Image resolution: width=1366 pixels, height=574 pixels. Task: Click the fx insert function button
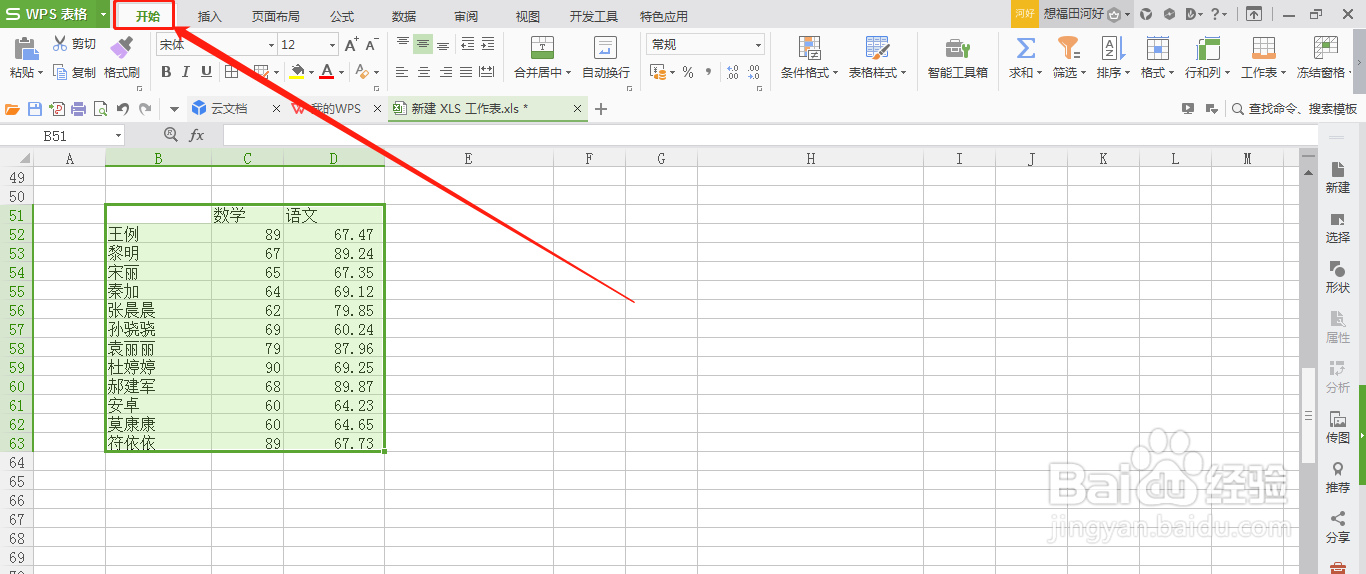point(197,135)
